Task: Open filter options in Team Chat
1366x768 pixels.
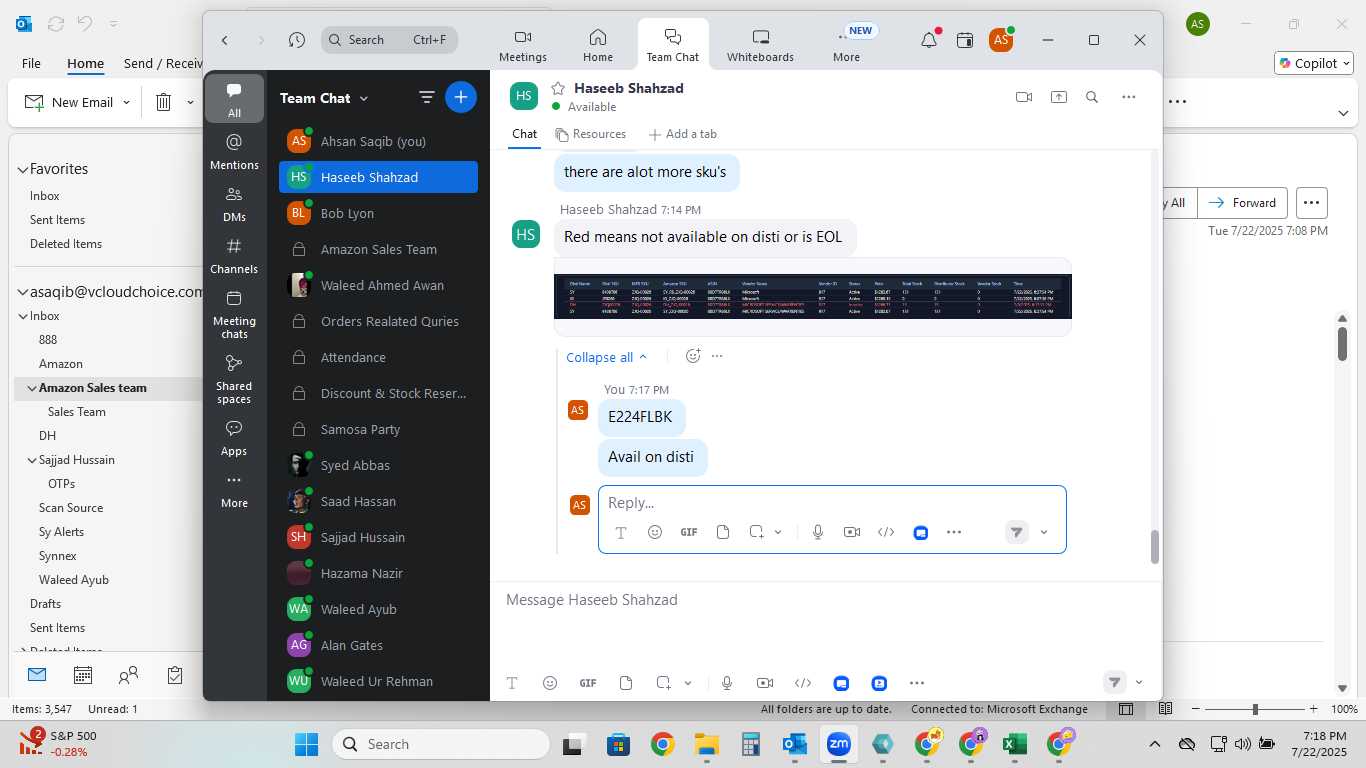Action: 427,97
